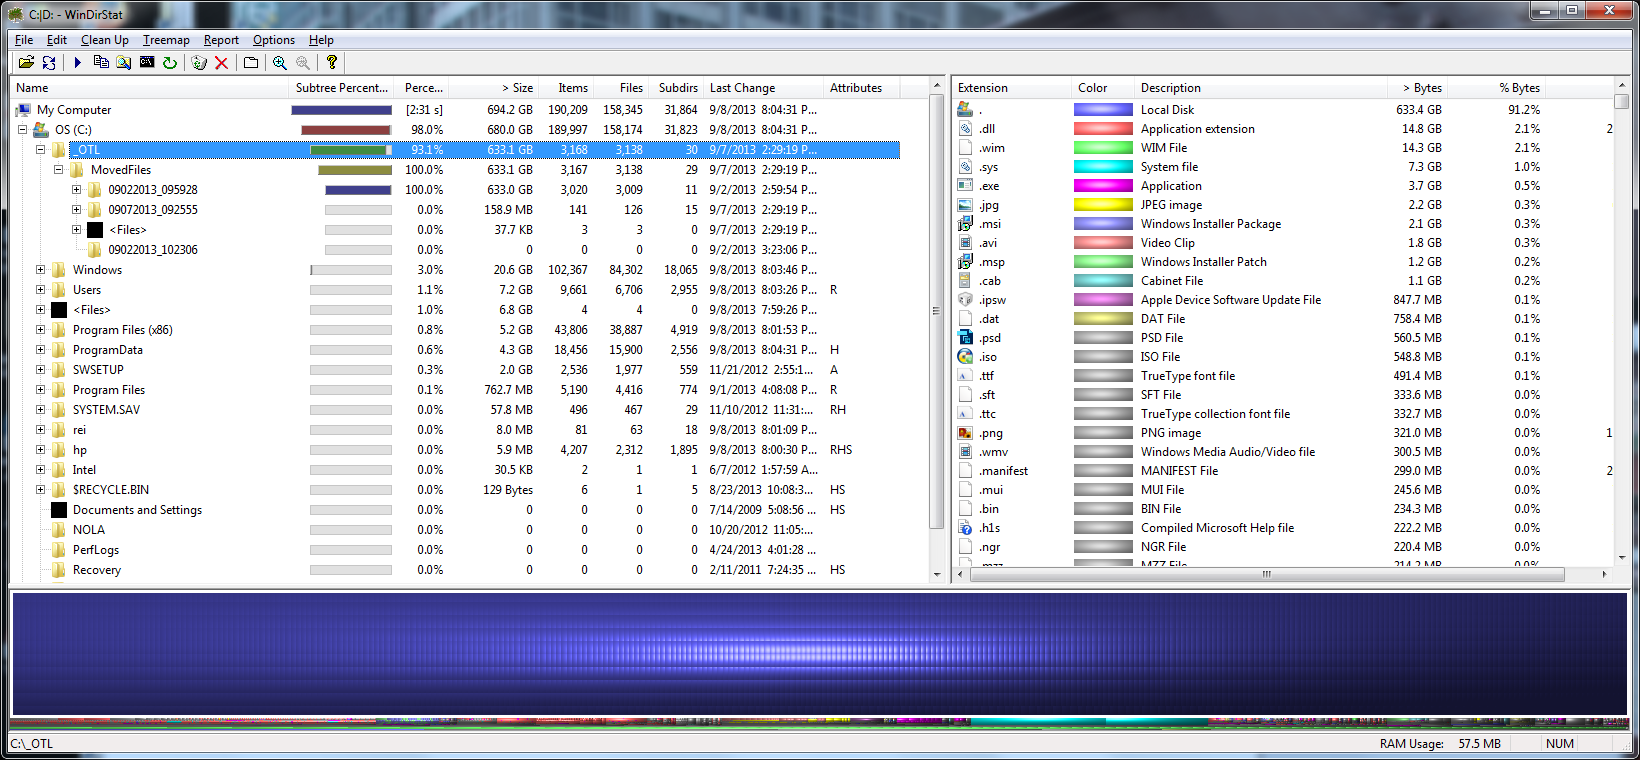Image resolution: width=1640 pixels, height=760 pixels.
Task: Click the My Computer icon in tree
Action: tap(23, 110)
